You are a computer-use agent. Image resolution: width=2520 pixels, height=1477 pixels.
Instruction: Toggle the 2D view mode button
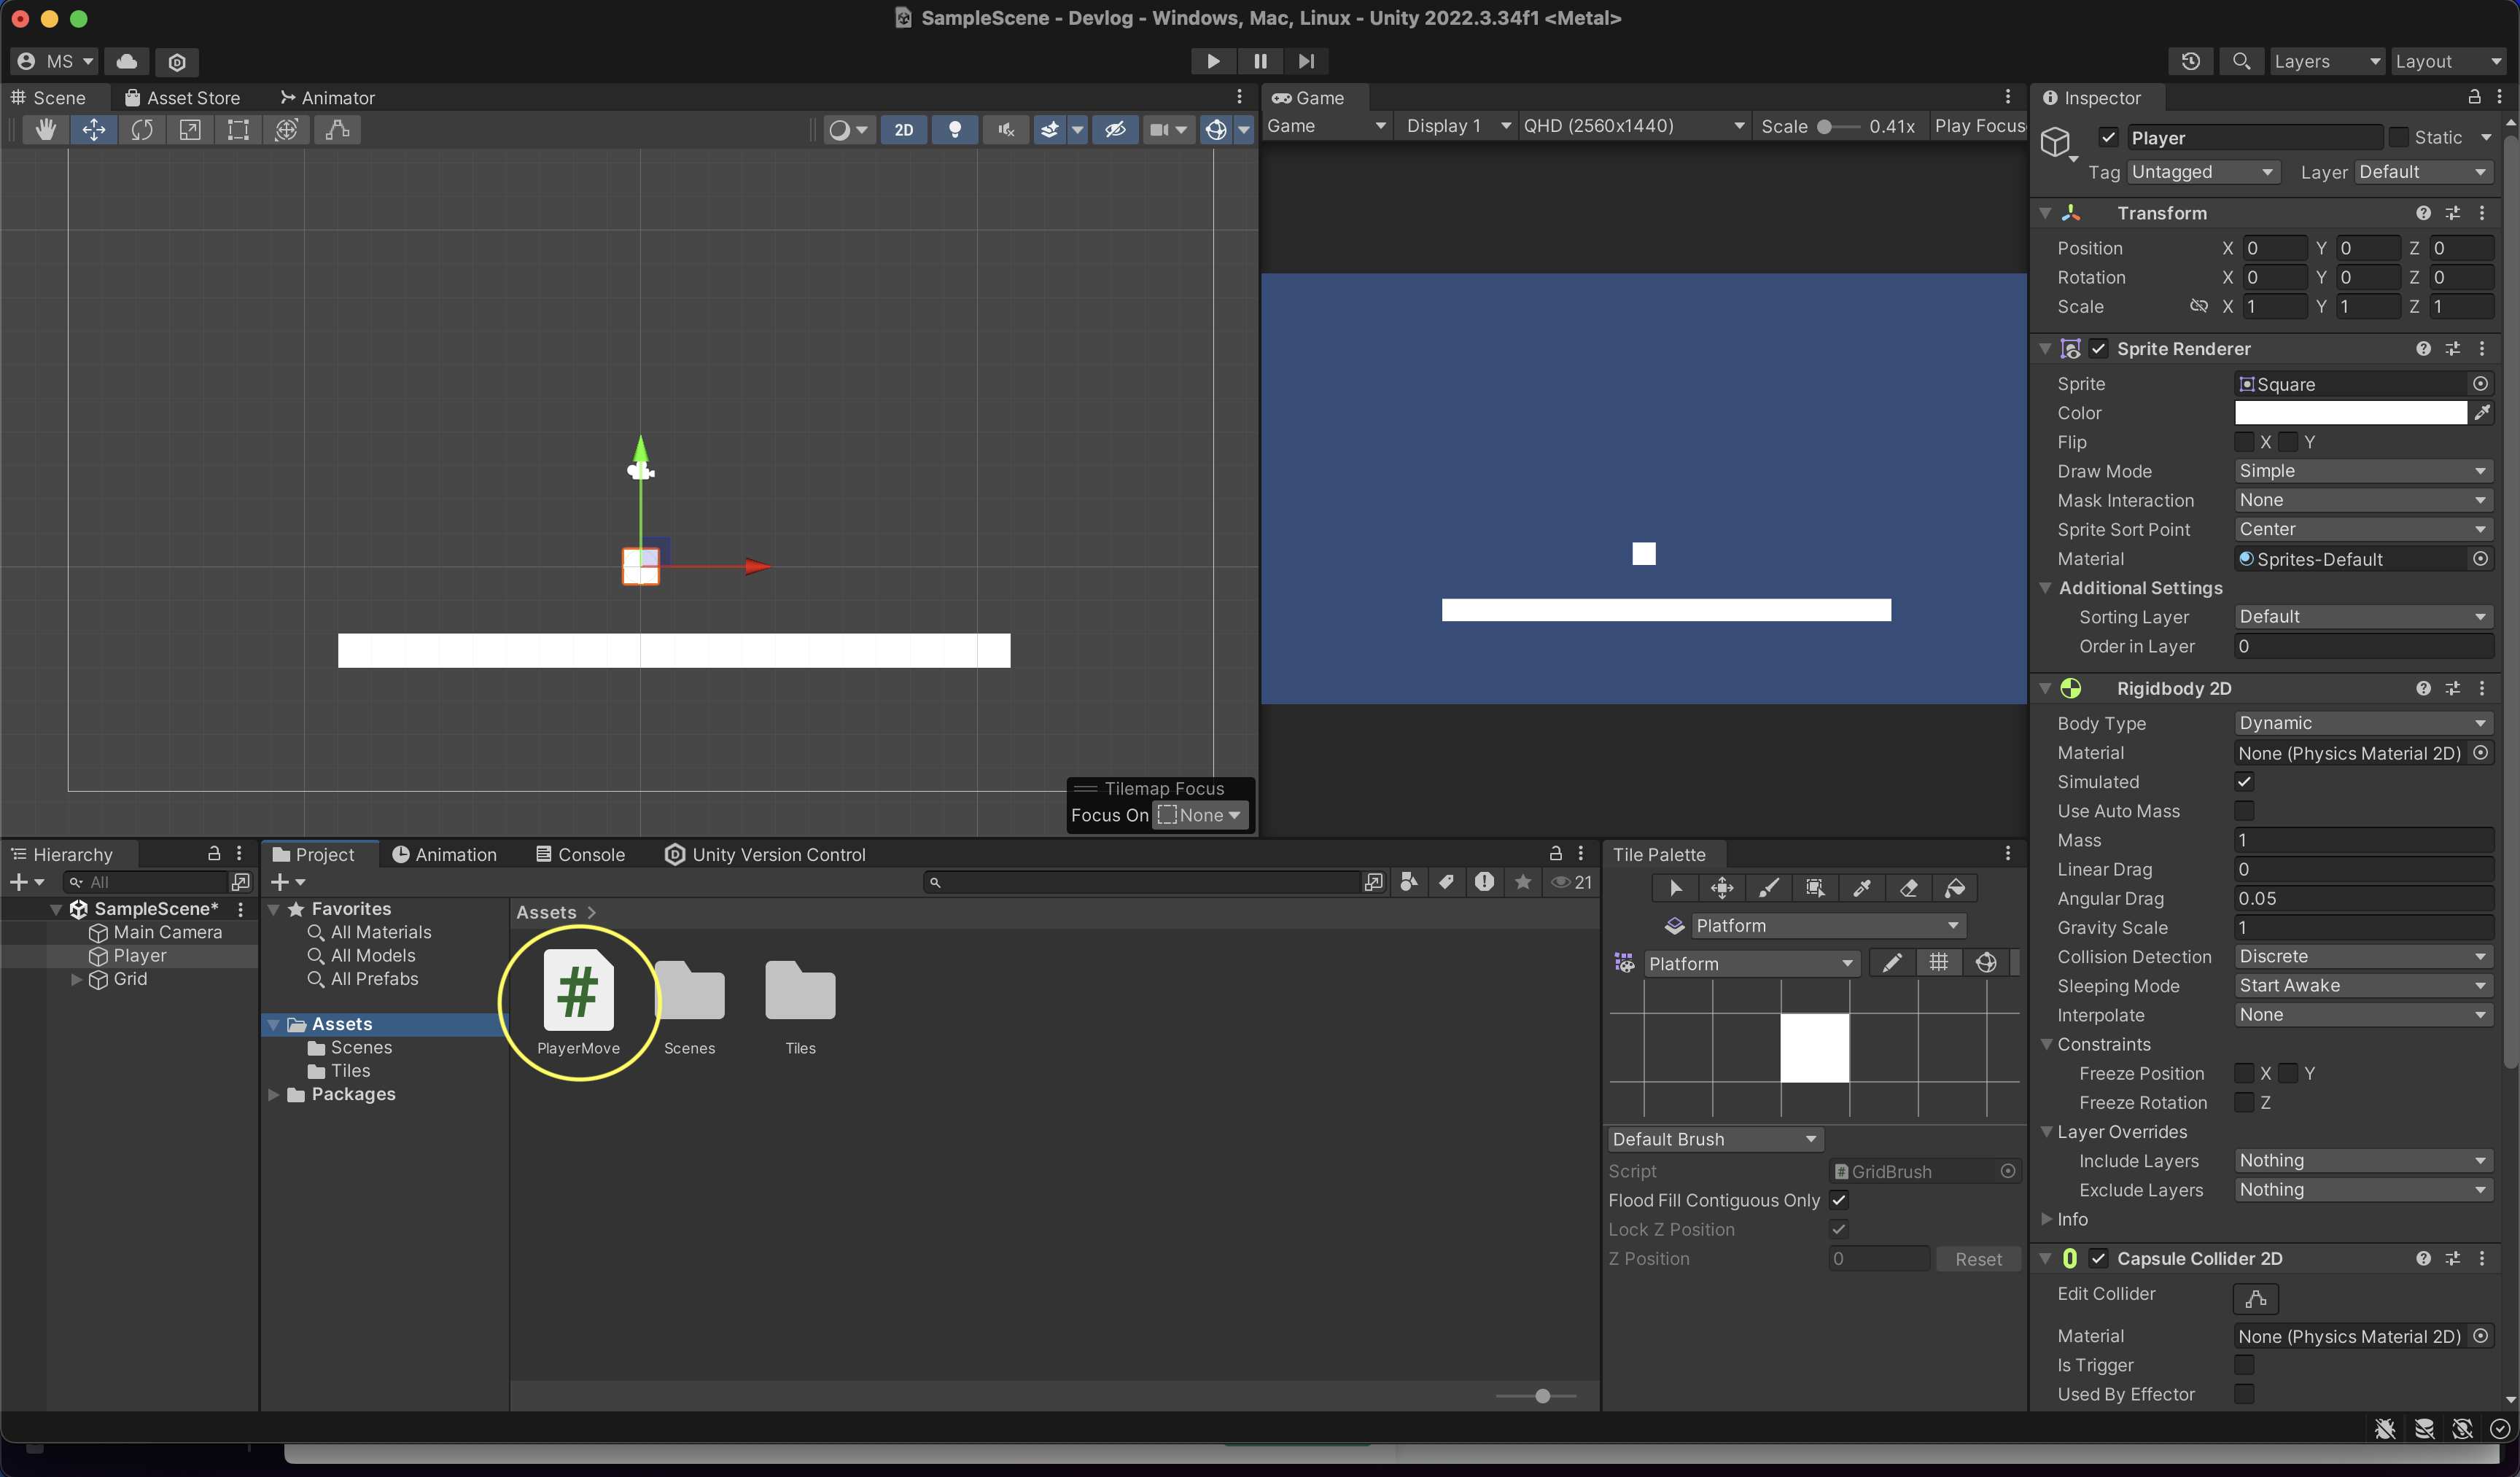coord(903,130)
